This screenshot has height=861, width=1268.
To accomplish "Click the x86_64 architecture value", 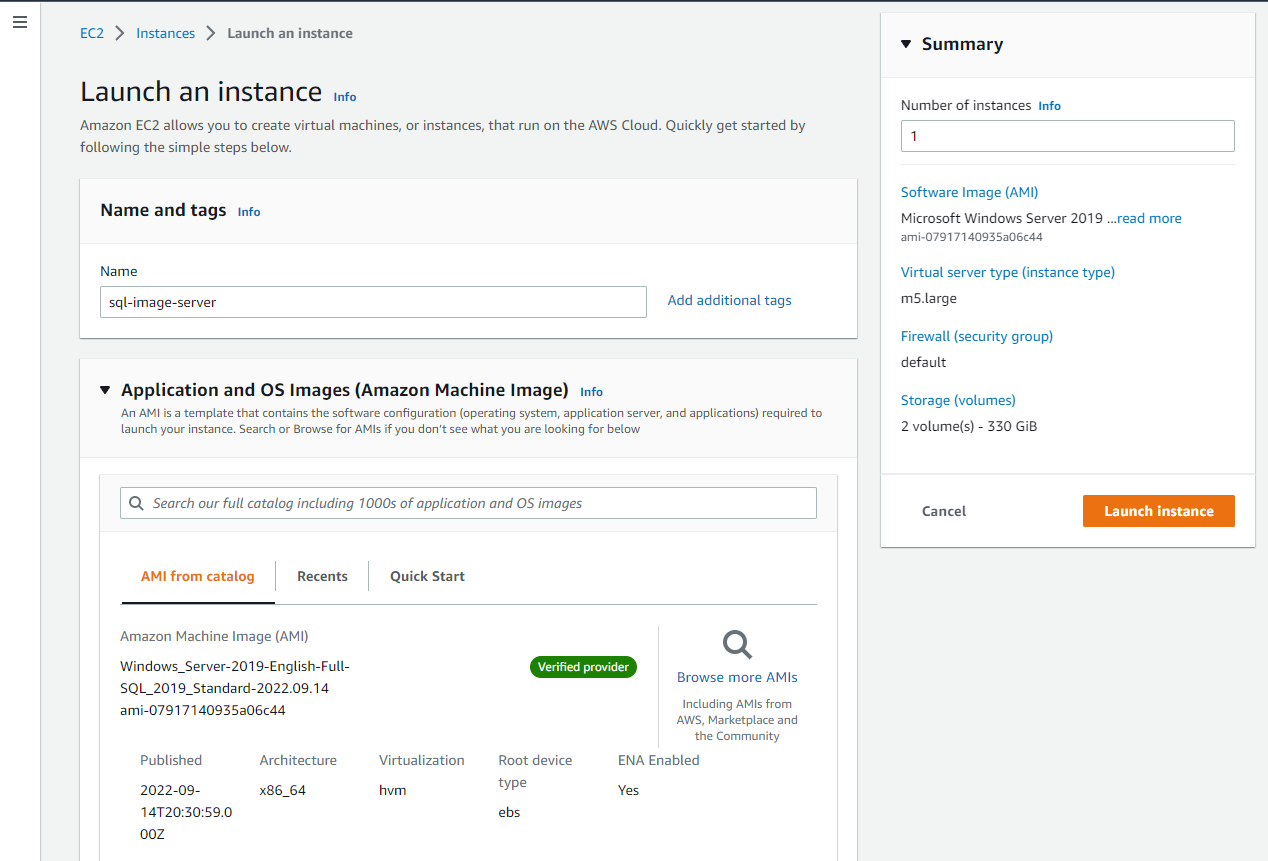I will (283, 790).
